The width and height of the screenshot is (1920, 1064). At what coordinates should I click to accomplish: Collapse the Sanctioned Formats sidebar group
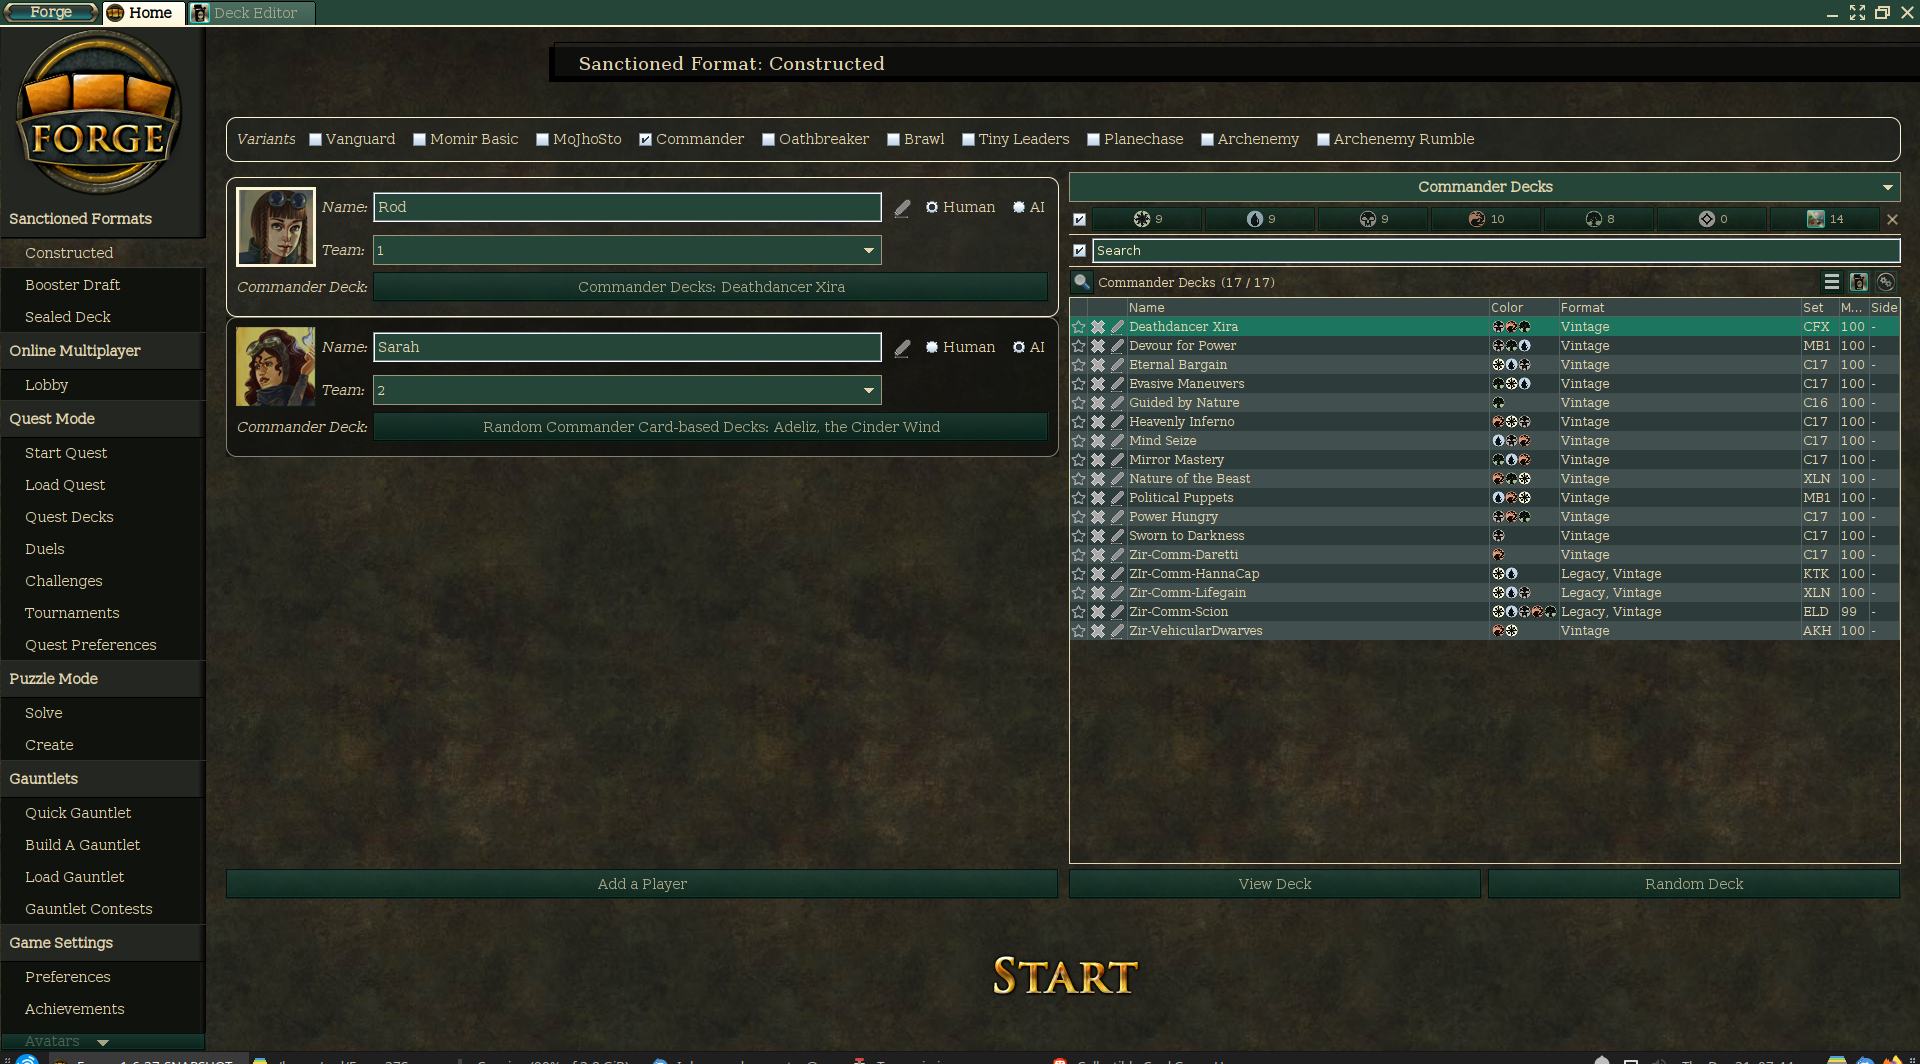(103, 219)
